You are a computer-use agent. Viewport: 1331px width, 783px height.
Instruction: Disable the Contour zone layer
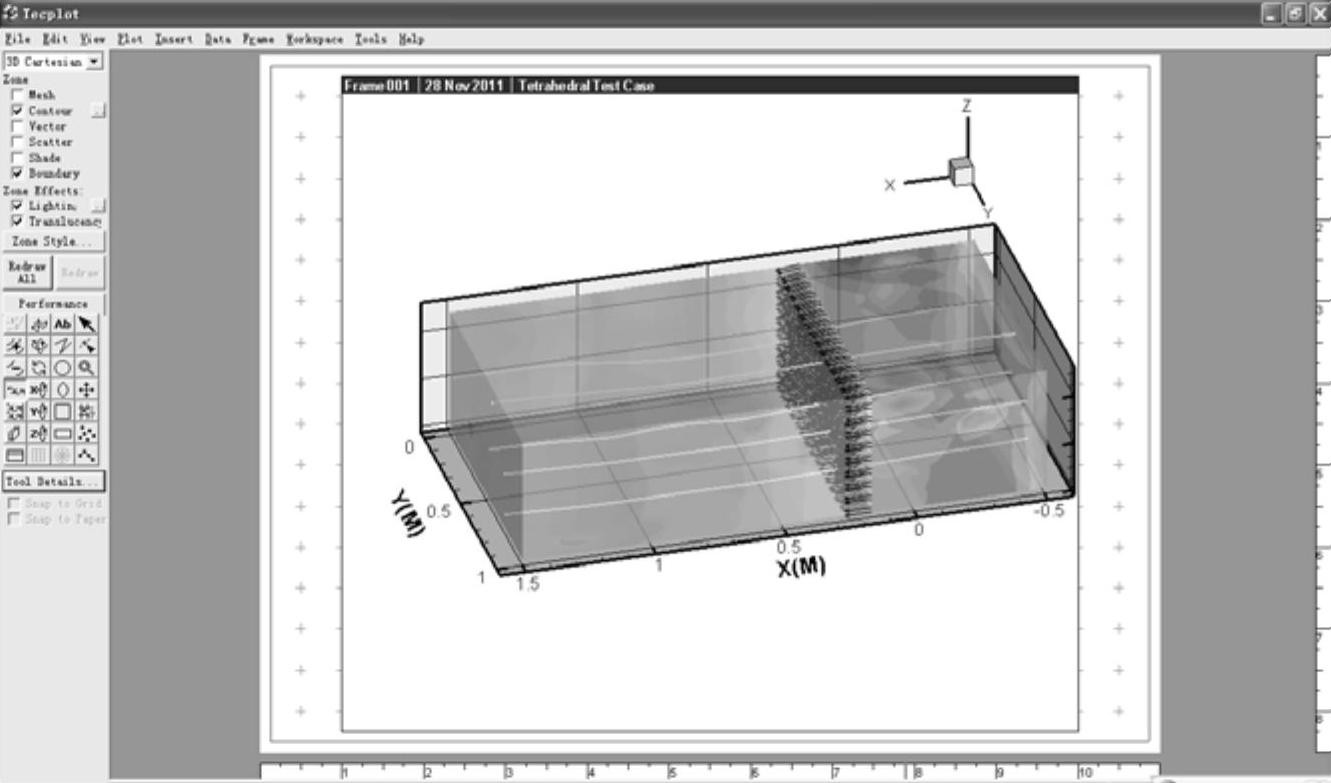(x=17, y=111)
